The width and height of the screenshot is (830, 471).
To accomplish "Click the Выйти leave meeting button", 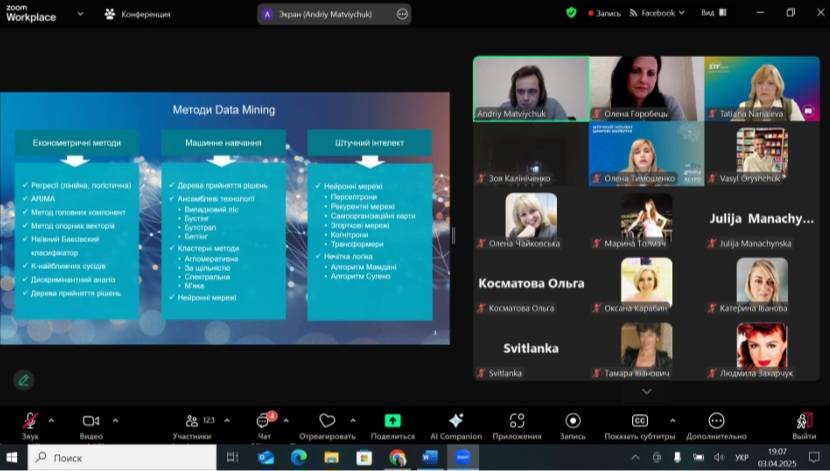I will click(x=804, y=421).
